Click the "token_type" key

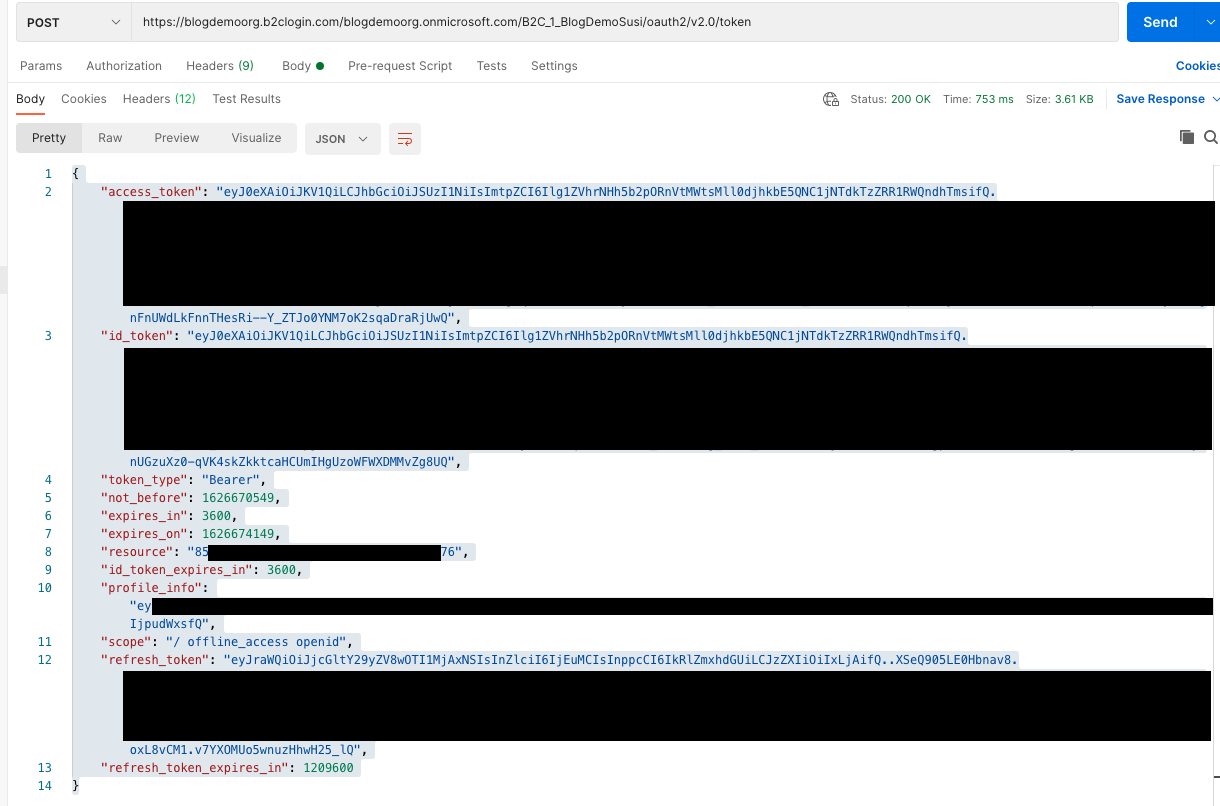(x=144, y=480)
